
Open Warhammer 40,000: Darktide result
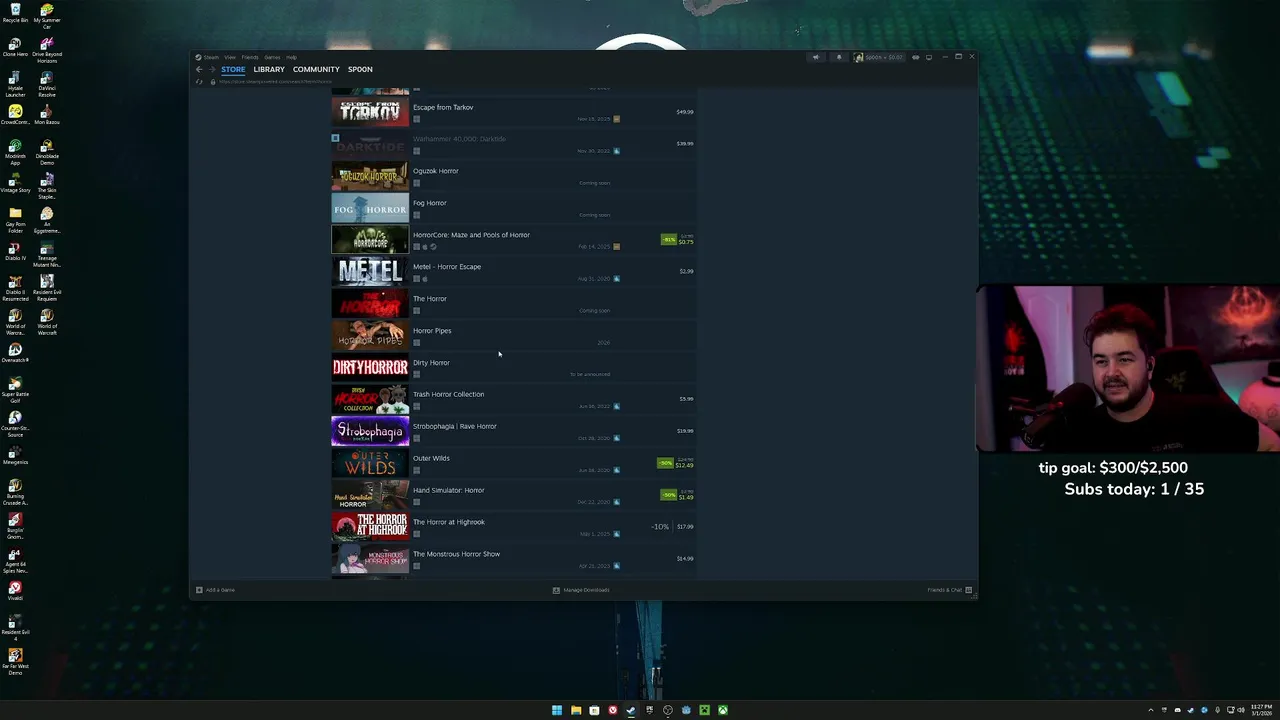(513, 144)
